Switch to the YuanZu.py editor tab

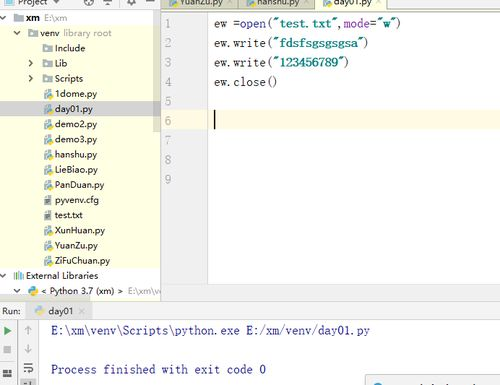[x=201, y=3]
